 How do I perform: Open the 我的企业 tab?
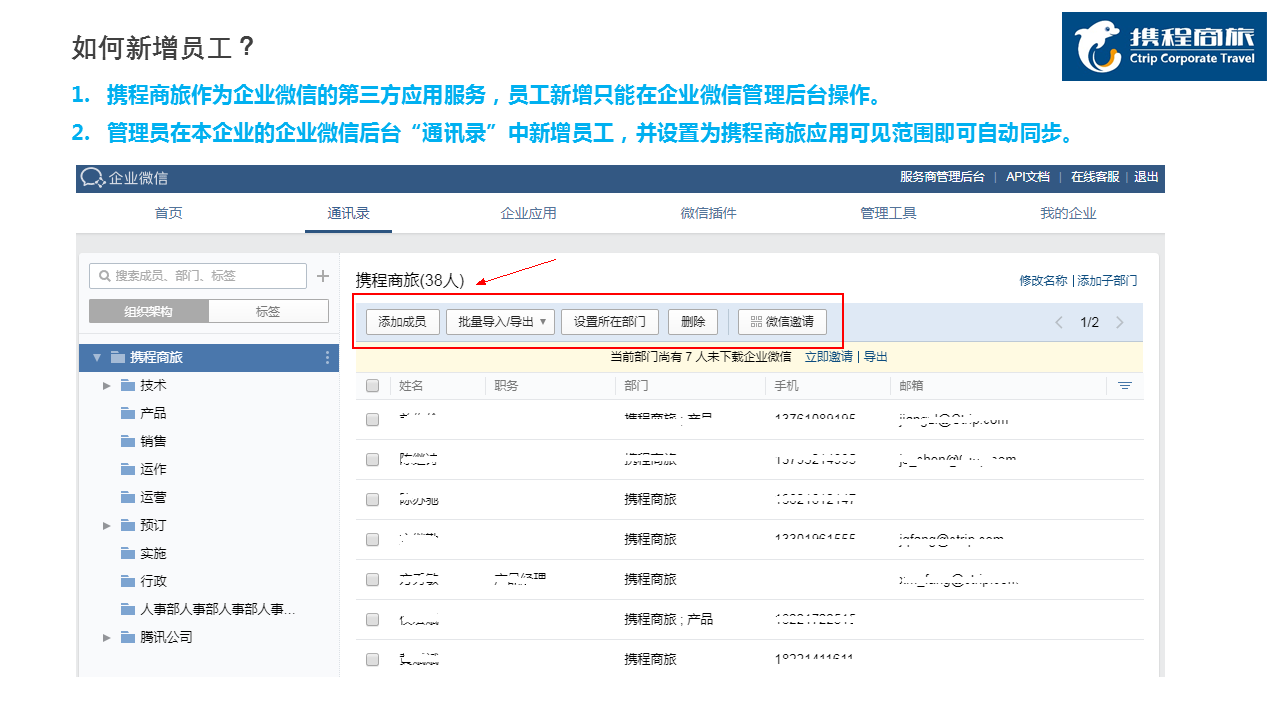[x=1068, y=213]
